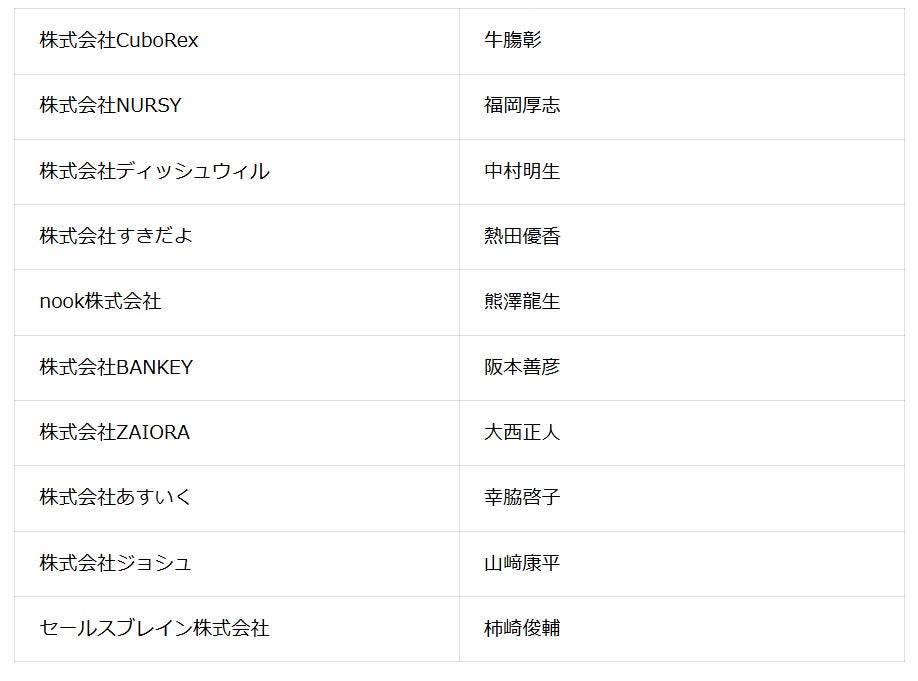Click the 株式会社あすいく entry
The width and height of the screenshot is (918, 681).
(x=116, y=497)
